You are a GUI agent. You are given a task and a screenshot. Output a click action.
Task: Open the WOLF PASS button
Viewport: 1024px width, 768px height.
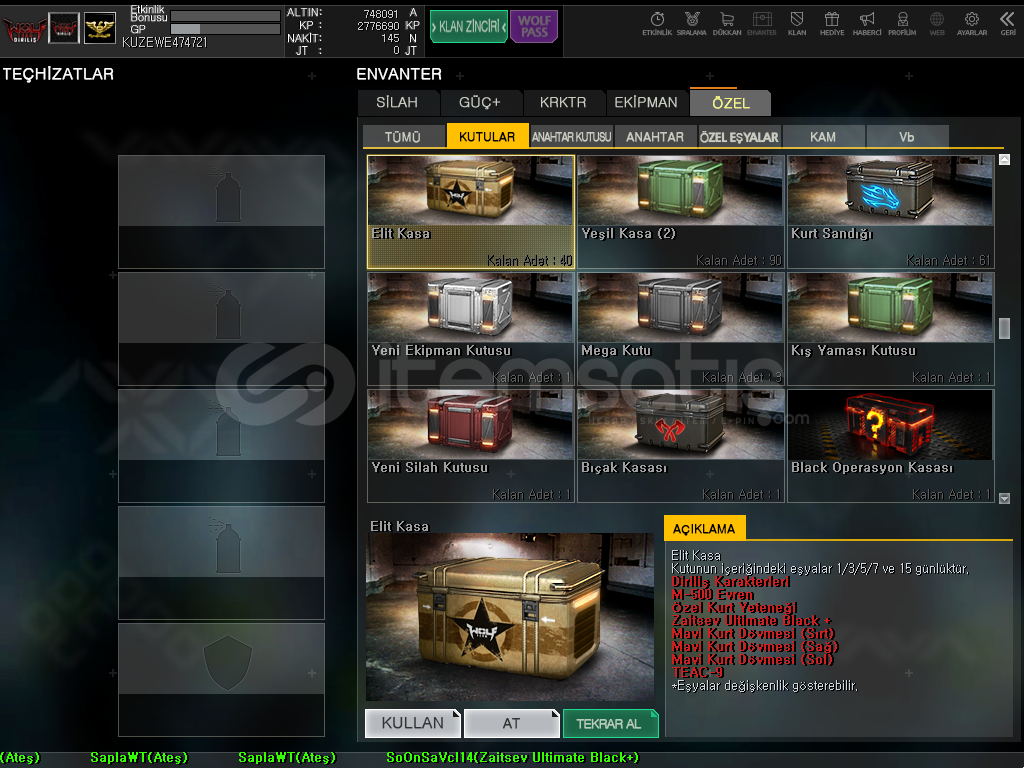[534, 27]
